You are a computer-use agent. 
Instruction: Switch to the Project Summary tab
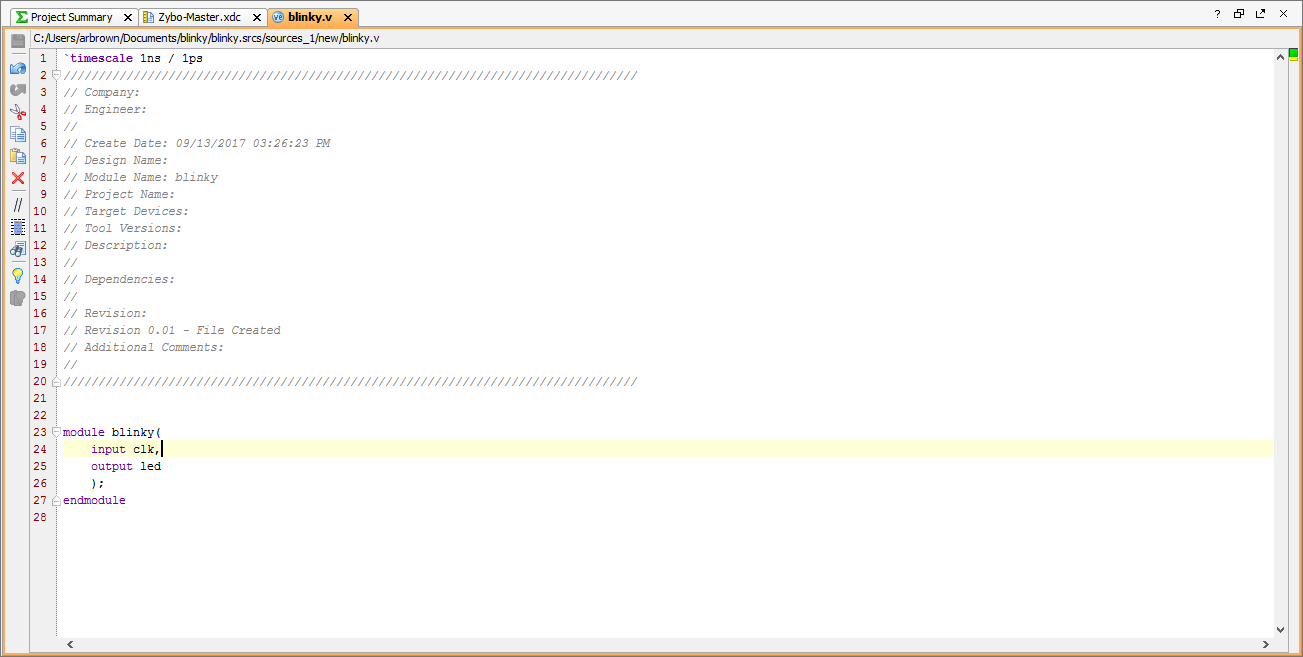(x=70, y=17)
